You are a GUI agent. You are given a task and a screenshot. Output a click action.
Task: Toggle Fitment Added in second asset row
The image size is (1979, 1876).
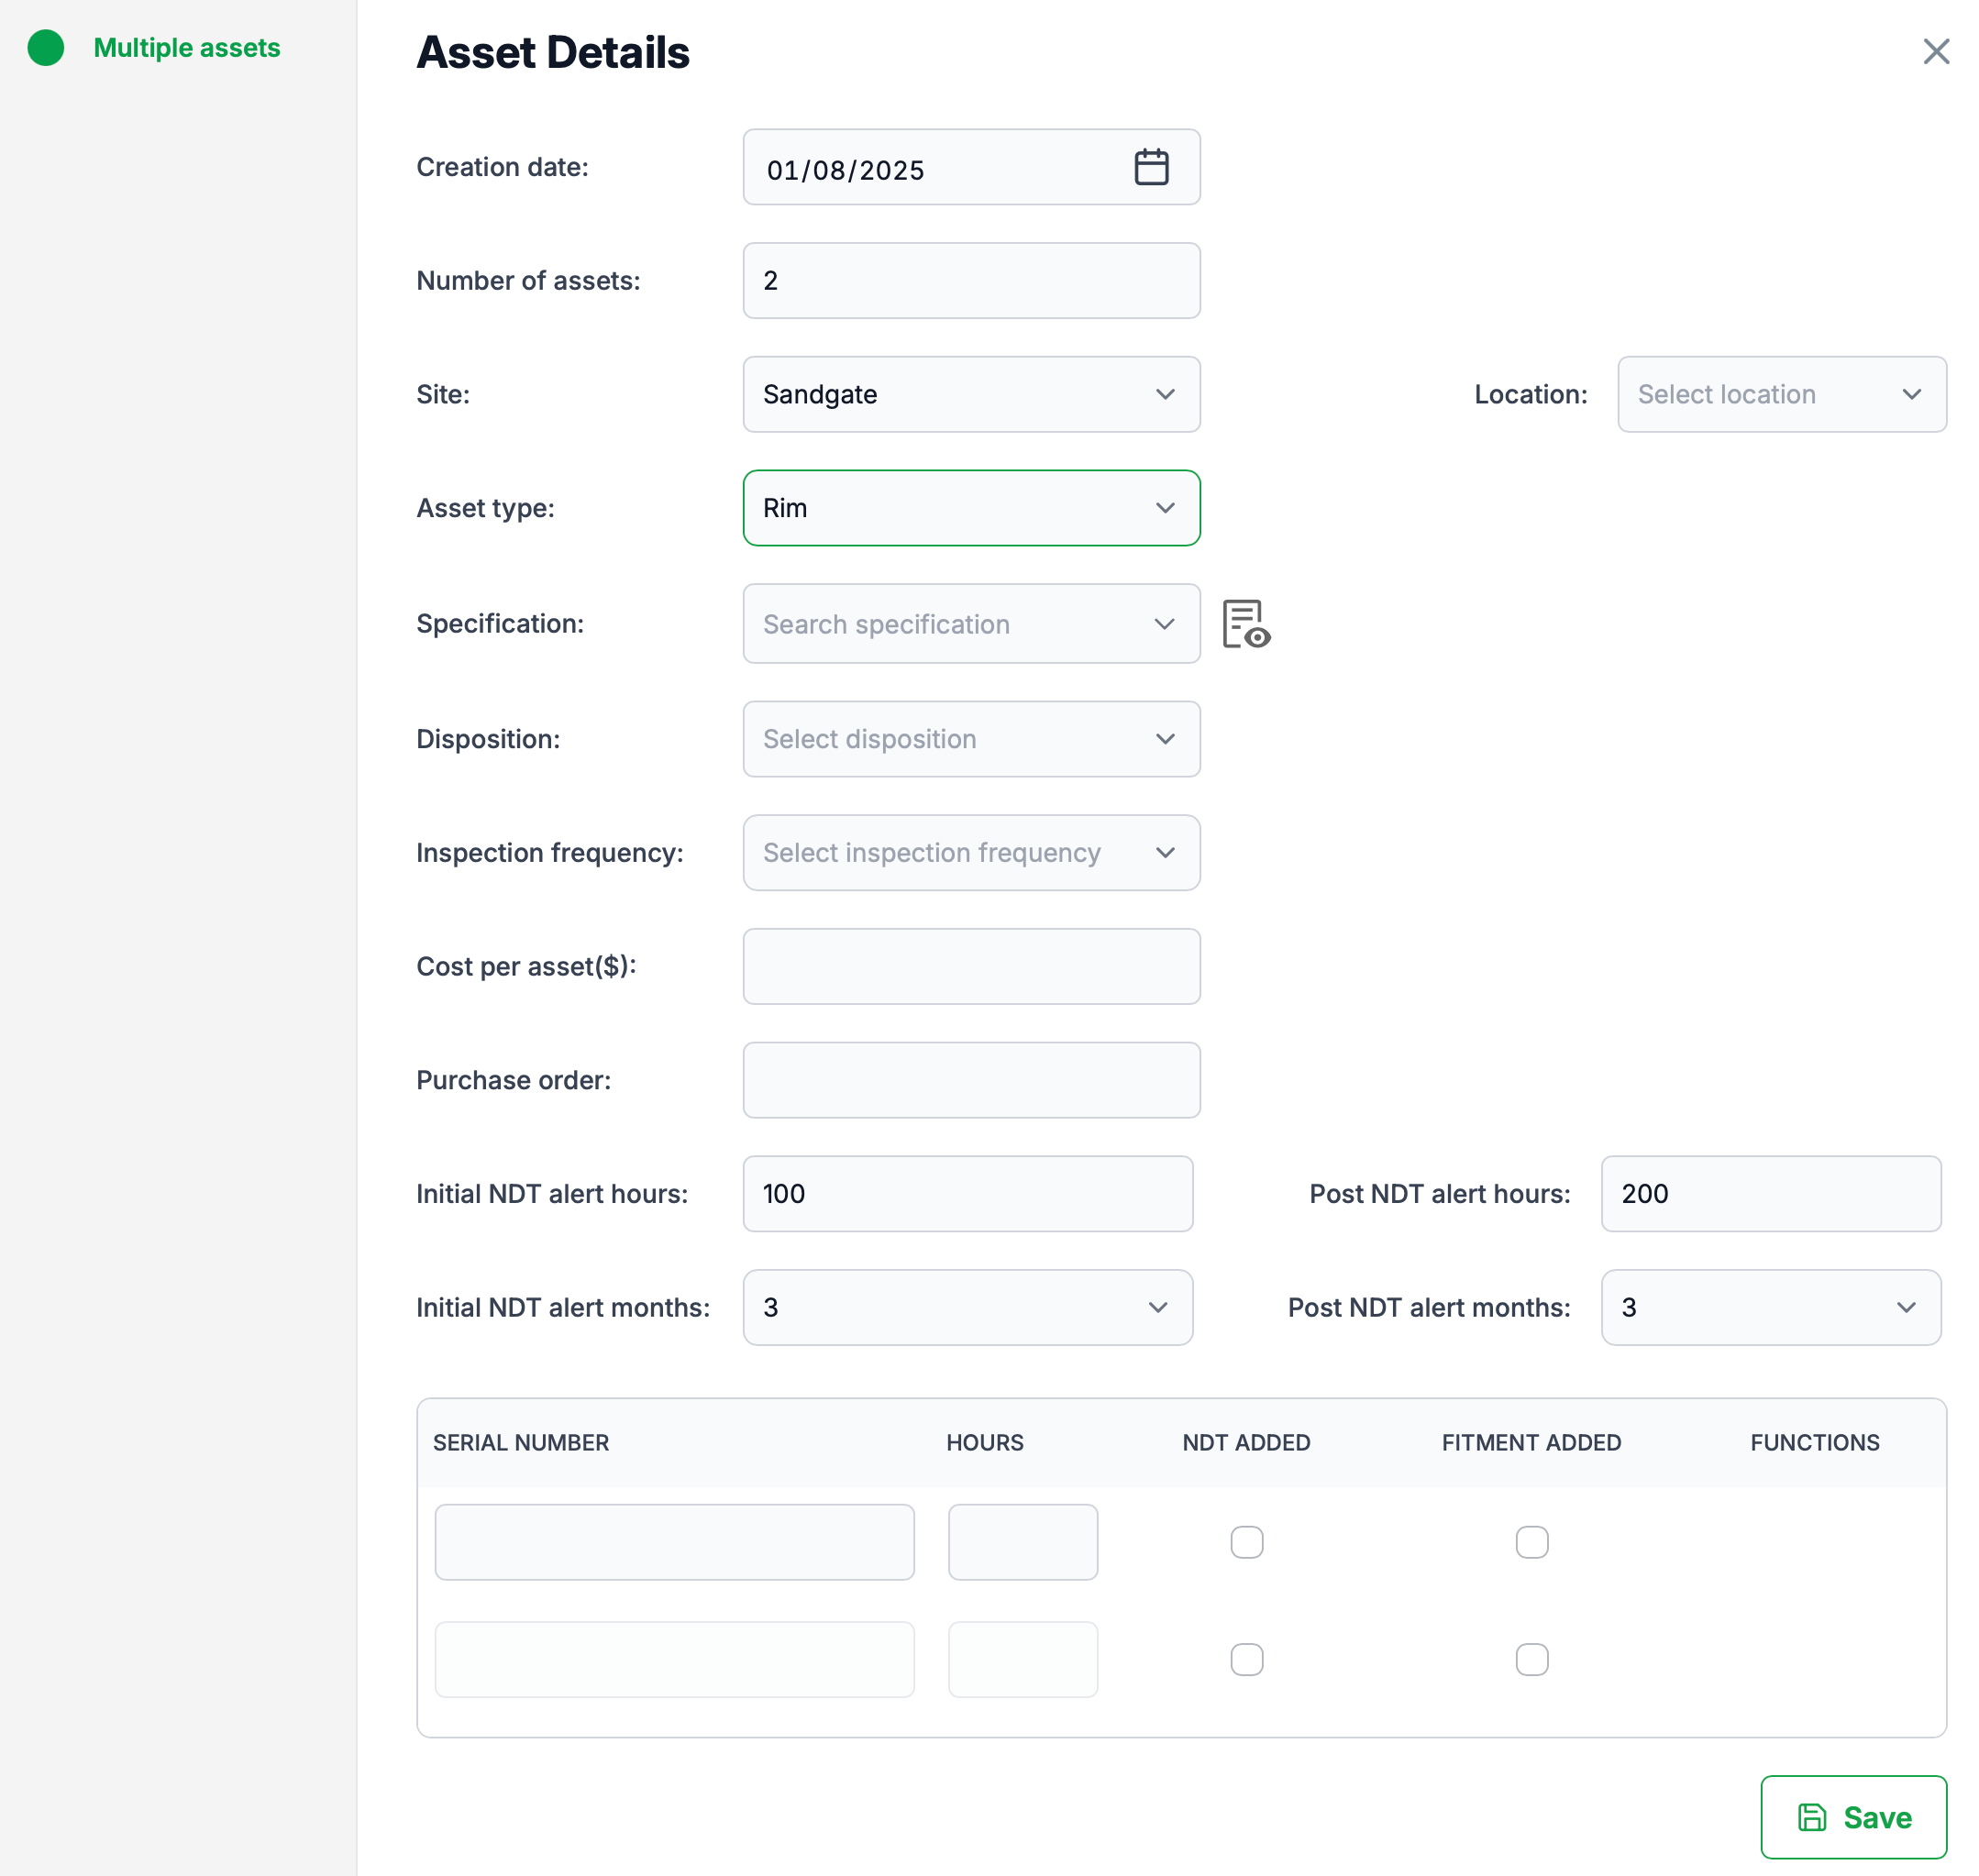[x=1531, y=1659]
